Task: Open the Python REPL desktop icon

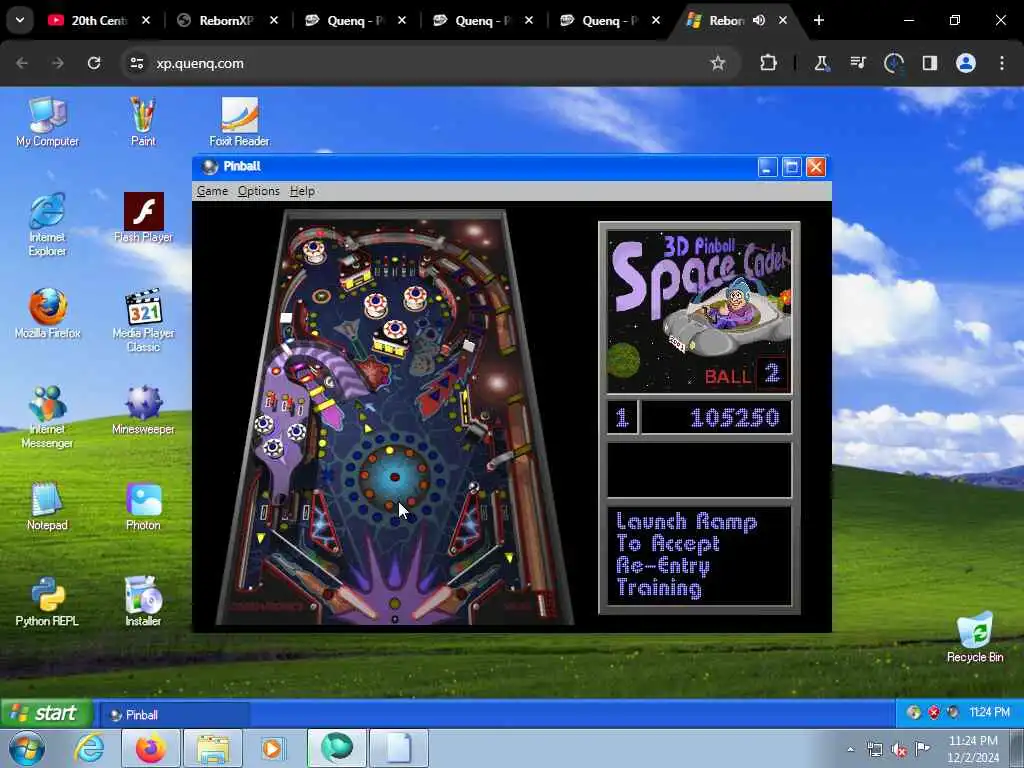Action: 47,601
